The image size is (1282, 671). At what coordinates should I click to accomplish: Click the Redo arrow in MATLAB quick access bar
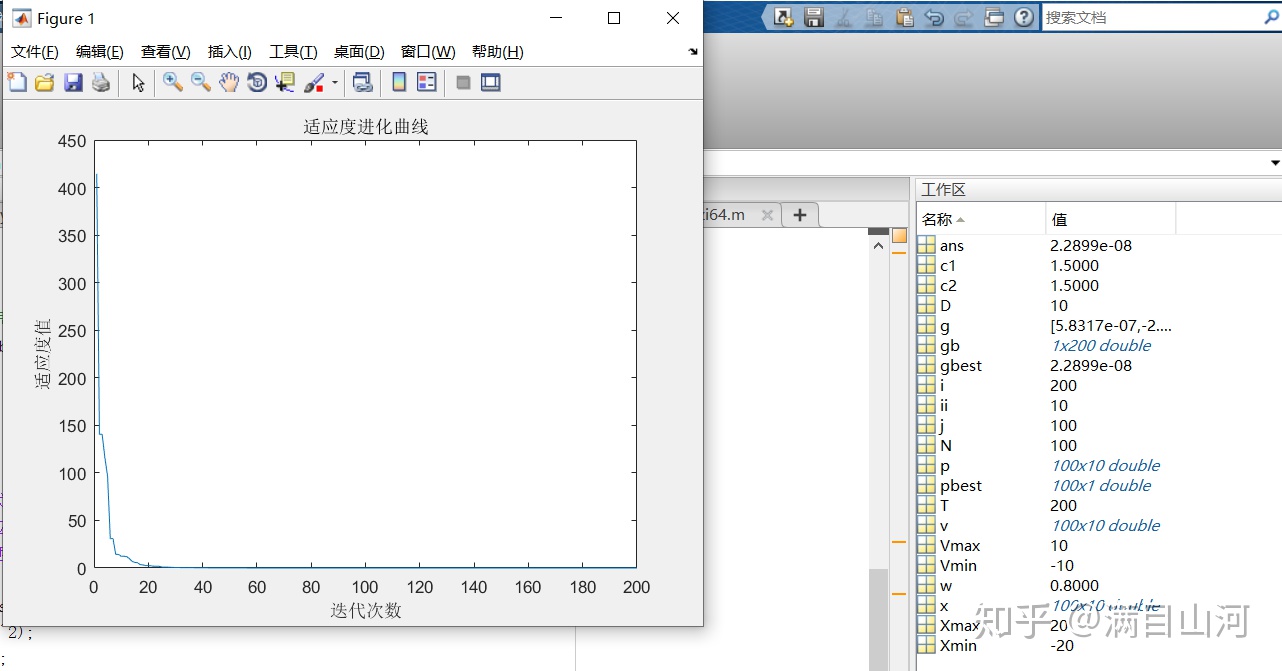pos(964,17)
